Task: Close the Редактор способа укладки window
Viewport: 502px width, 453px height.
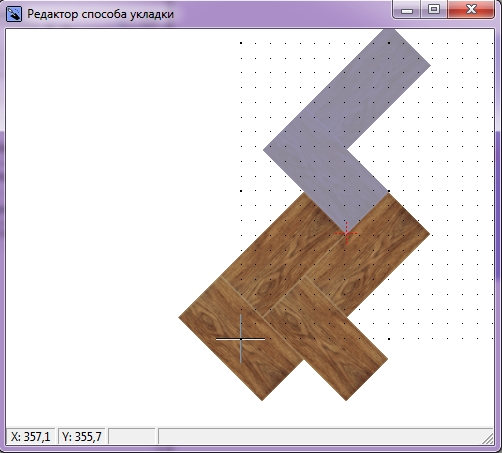Action: tap(471, 9)
